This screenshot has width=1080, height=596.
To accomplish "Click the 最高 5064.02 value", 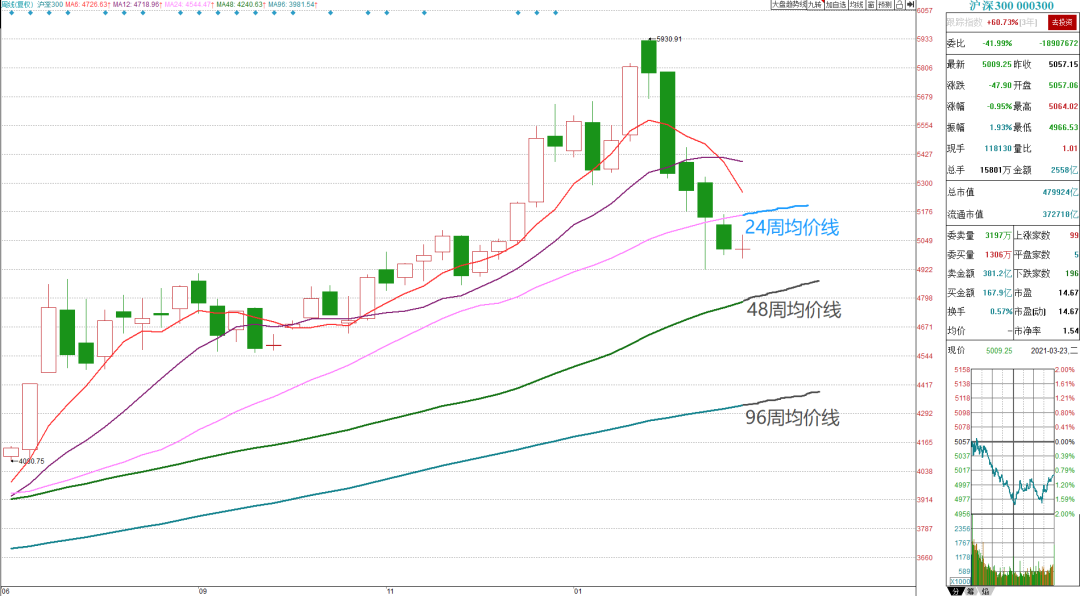I will (1063, 106).
